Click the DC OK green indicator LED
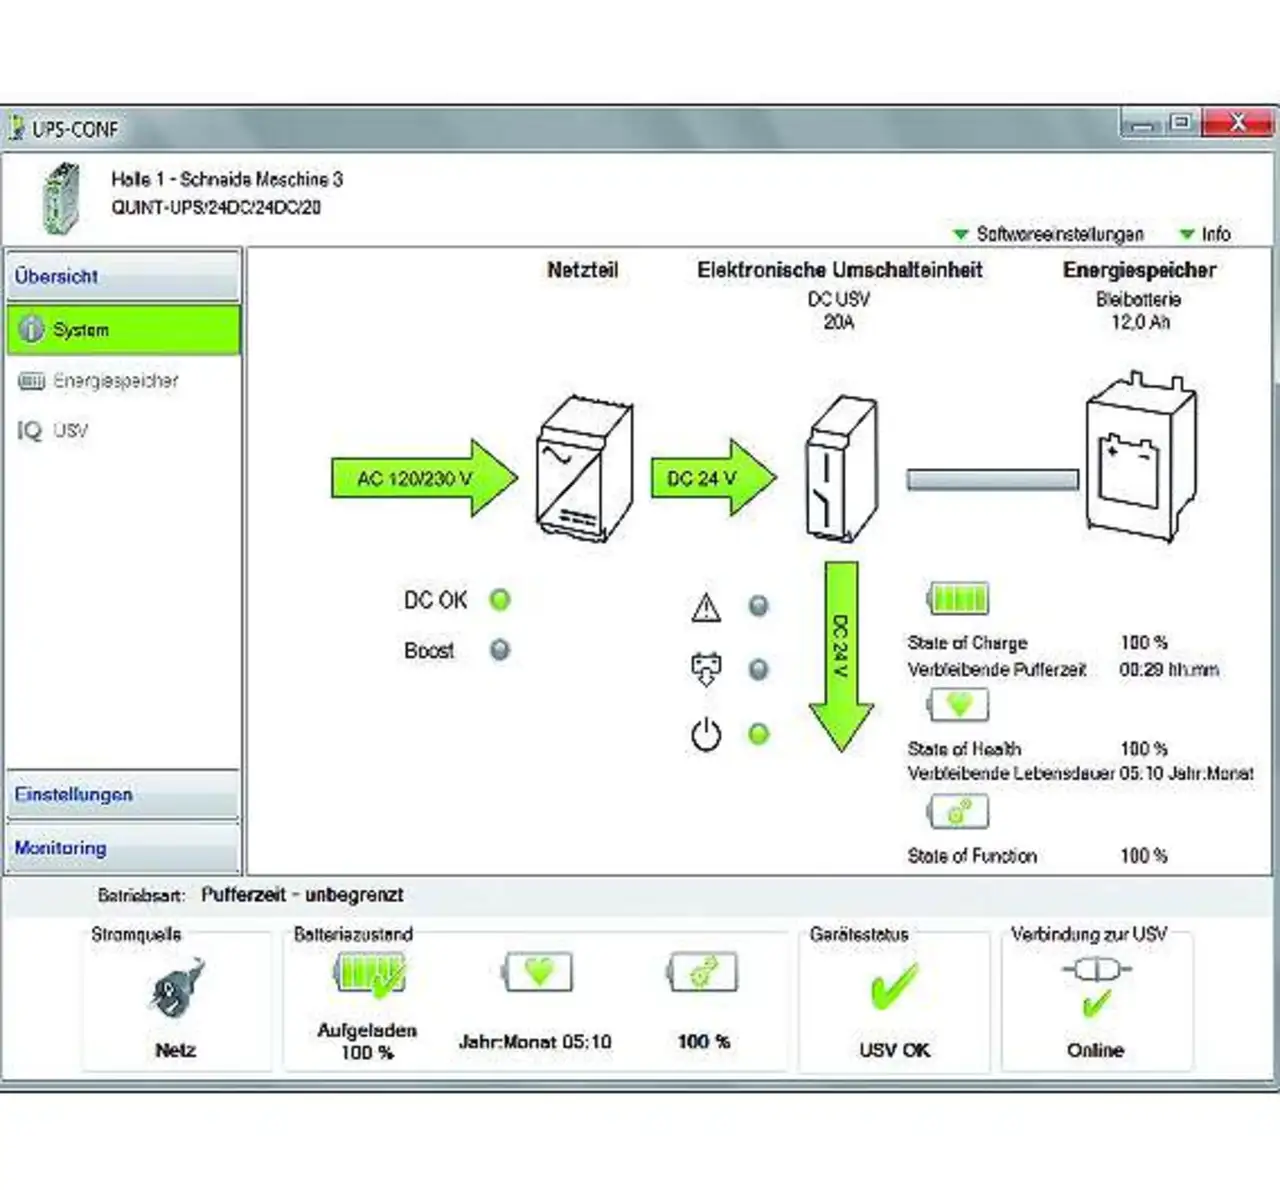 tap(500, 600)
